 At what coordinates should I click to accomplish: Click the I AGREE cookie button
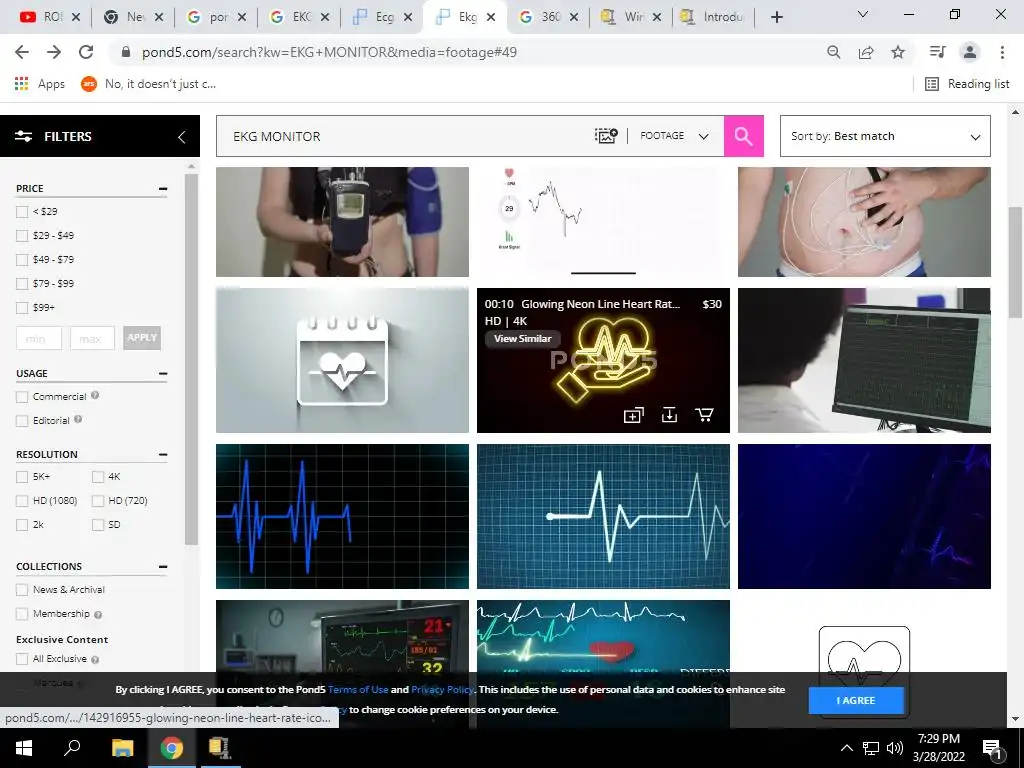[856, 700]
